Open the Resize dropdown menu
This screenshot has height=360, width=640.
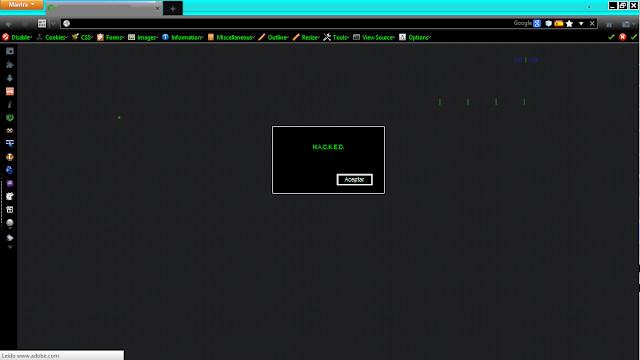pos(306,37)
